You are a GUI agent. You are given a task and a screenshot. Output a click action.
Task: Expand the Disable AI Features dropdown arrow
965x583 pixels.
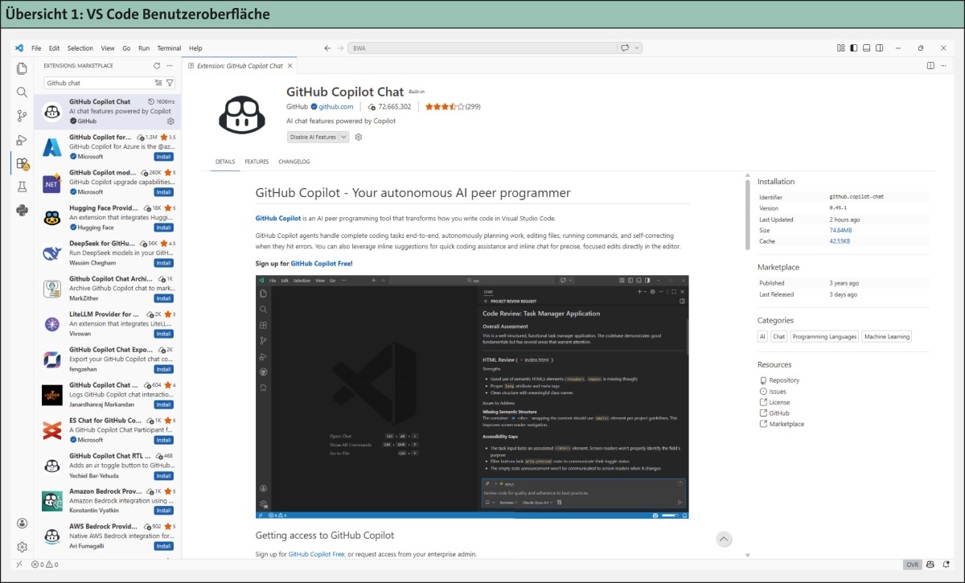(x=344, y=137)
